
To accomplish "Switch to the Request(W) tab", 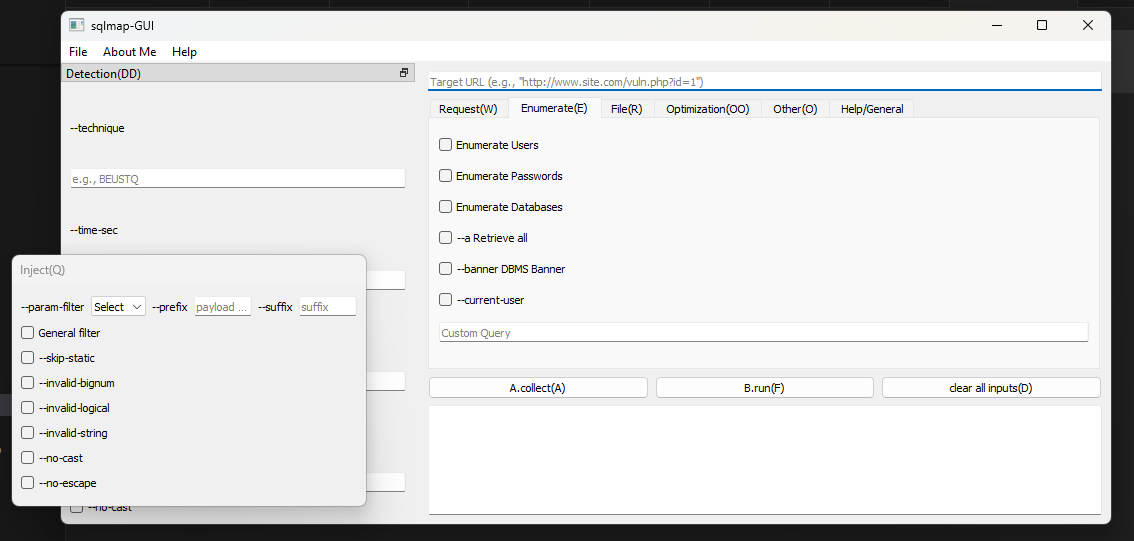I will (x=468, y=109).
